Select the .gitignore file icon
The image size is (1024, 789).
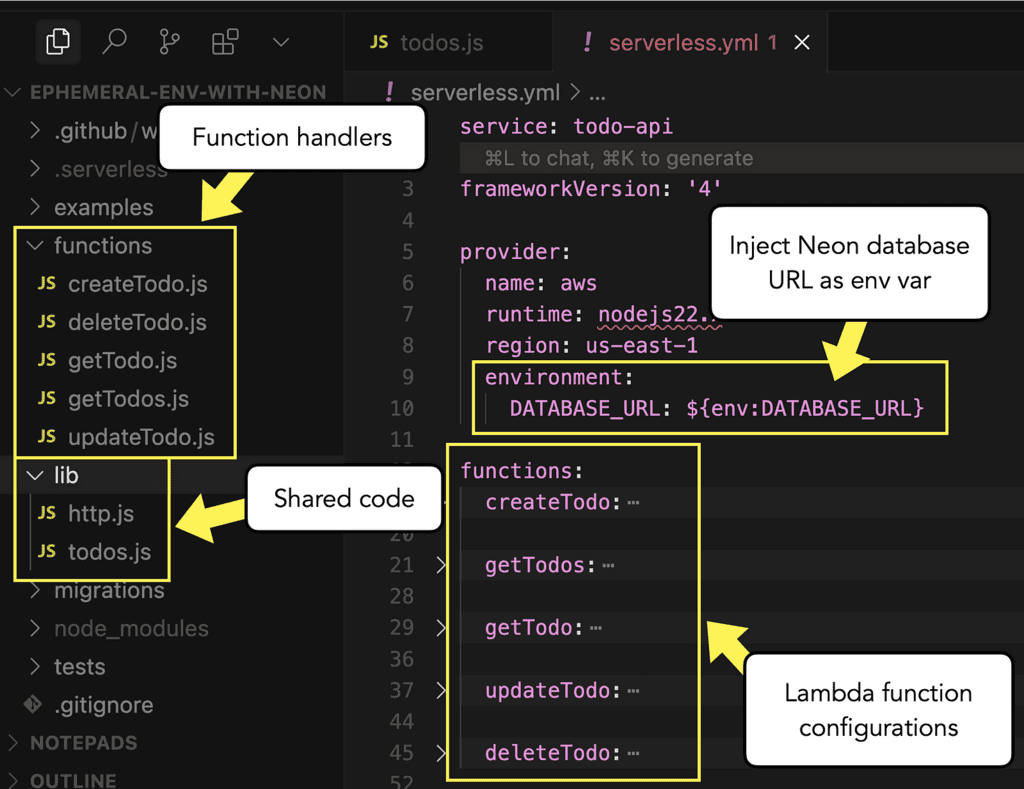(33, 705)
